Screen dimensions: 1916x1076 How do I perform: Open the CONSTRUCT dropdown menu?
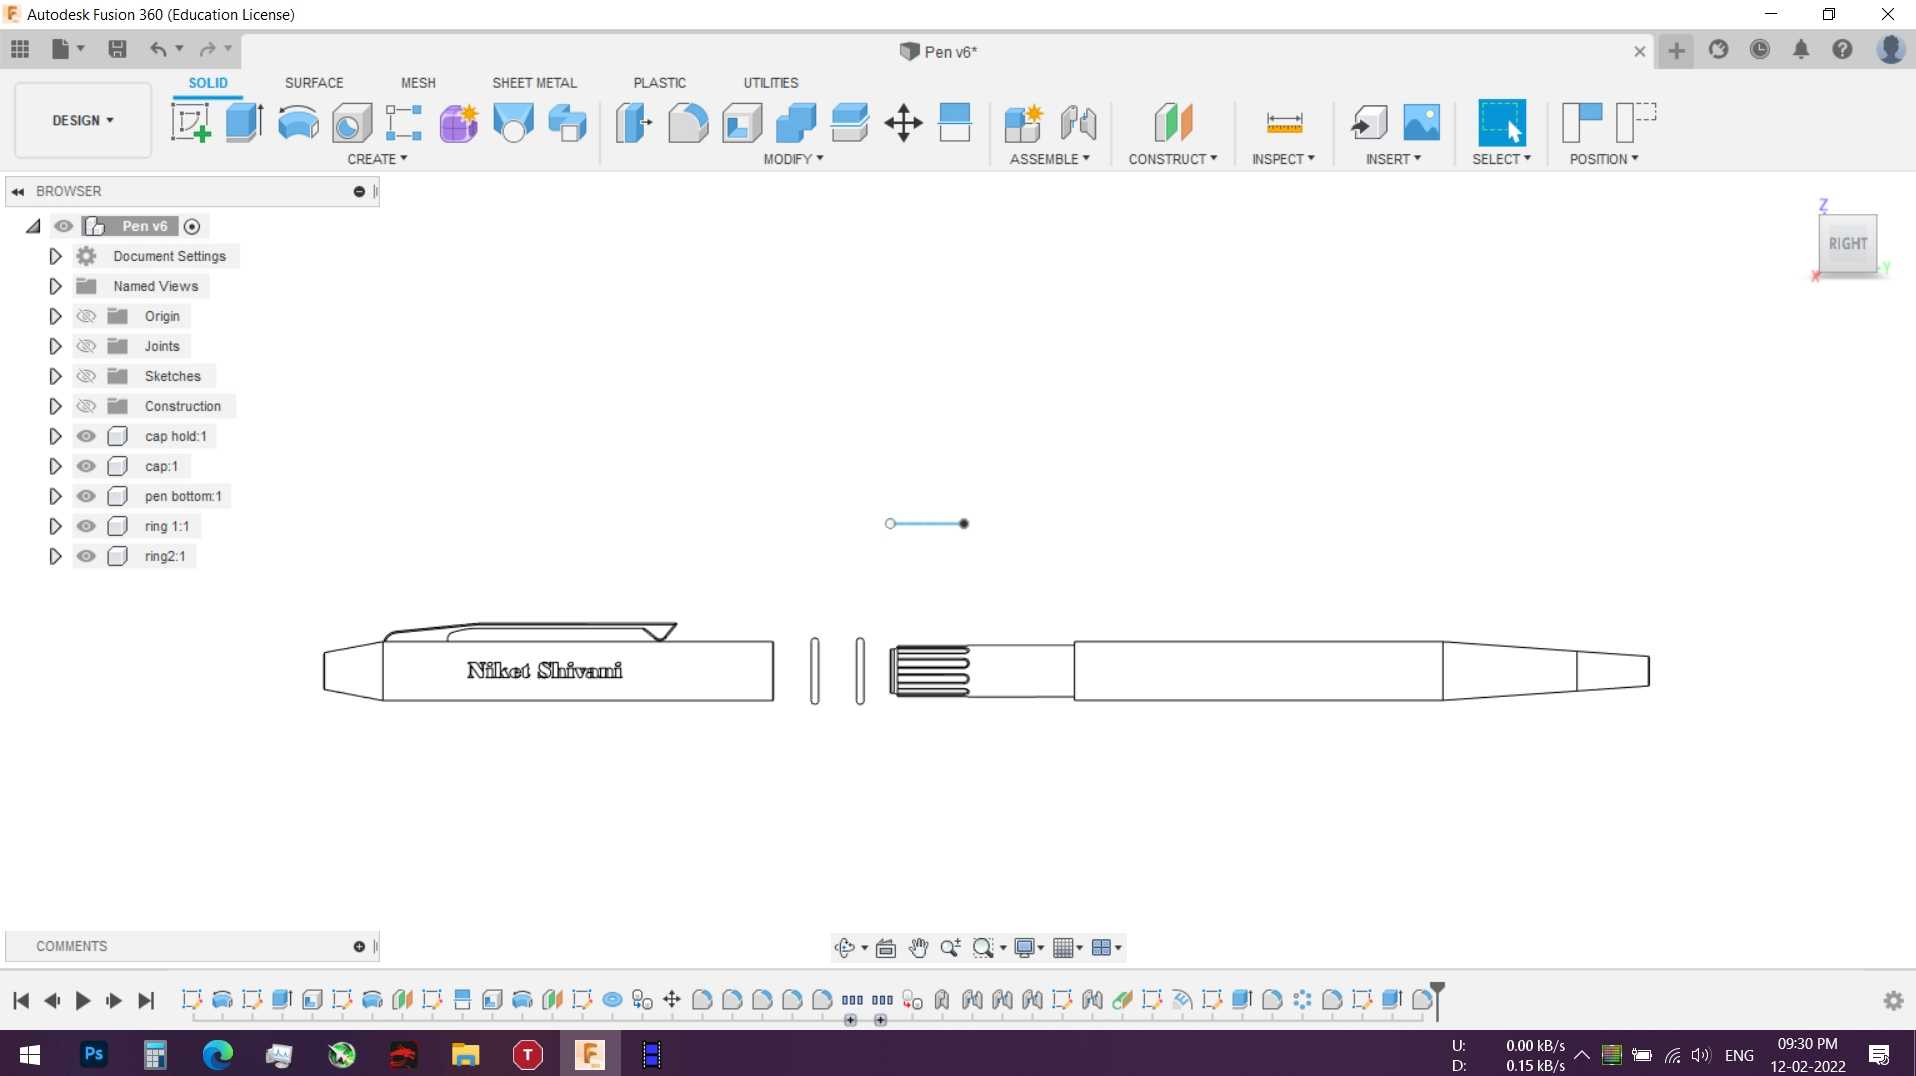(1173, 159)
